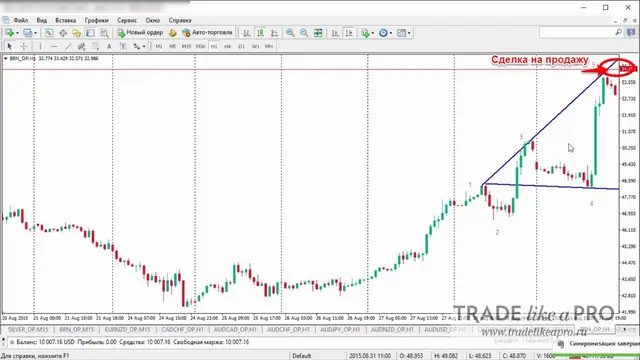Expand the new chart dropdown arrow
This screenshot has height=360, width=640.
[17, 33]
